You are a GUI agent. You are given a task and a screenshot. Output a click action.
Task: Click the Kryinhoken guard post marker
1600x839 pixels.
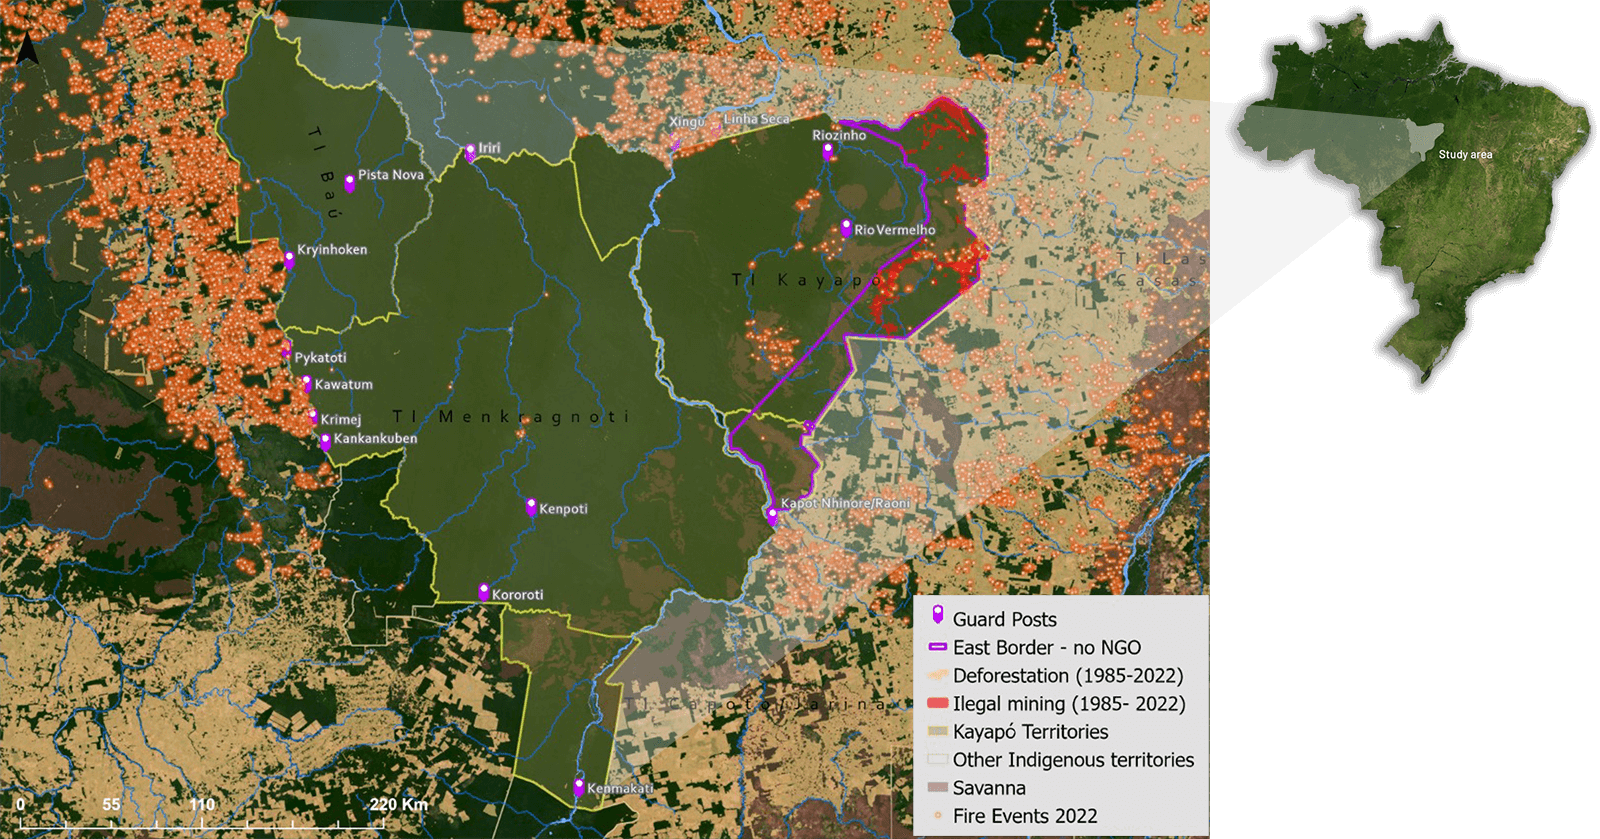click(x=289, y=261)
